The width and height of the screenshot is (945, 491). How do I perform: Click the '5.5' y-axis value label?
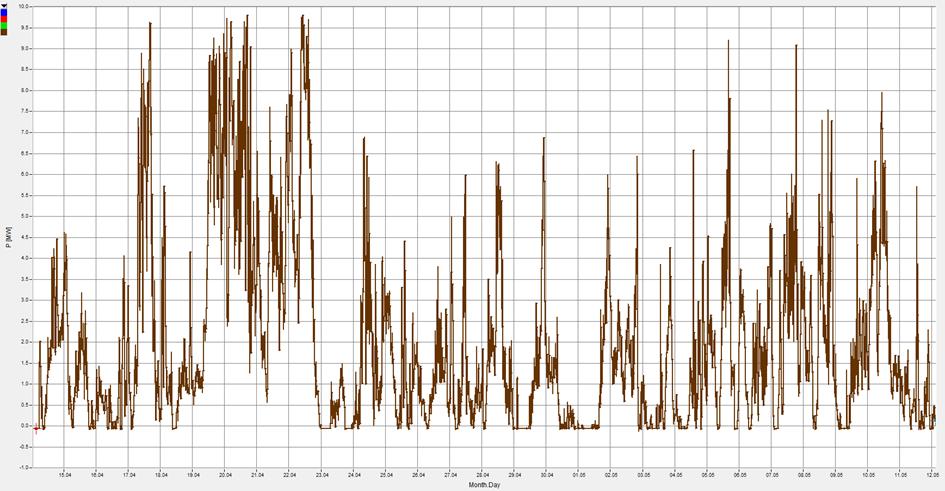tap(25, 195)
